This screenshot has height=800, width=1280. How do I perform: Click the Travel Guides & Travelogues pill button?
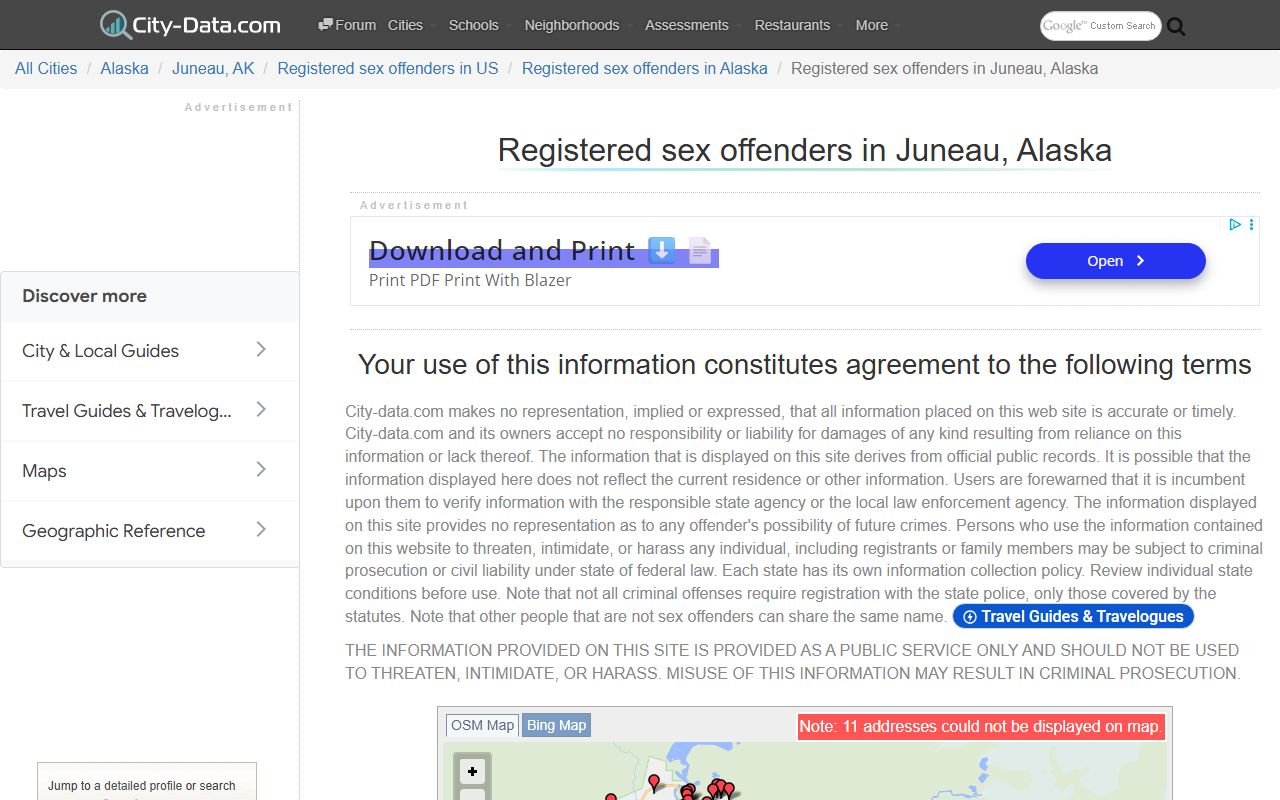1073,617
